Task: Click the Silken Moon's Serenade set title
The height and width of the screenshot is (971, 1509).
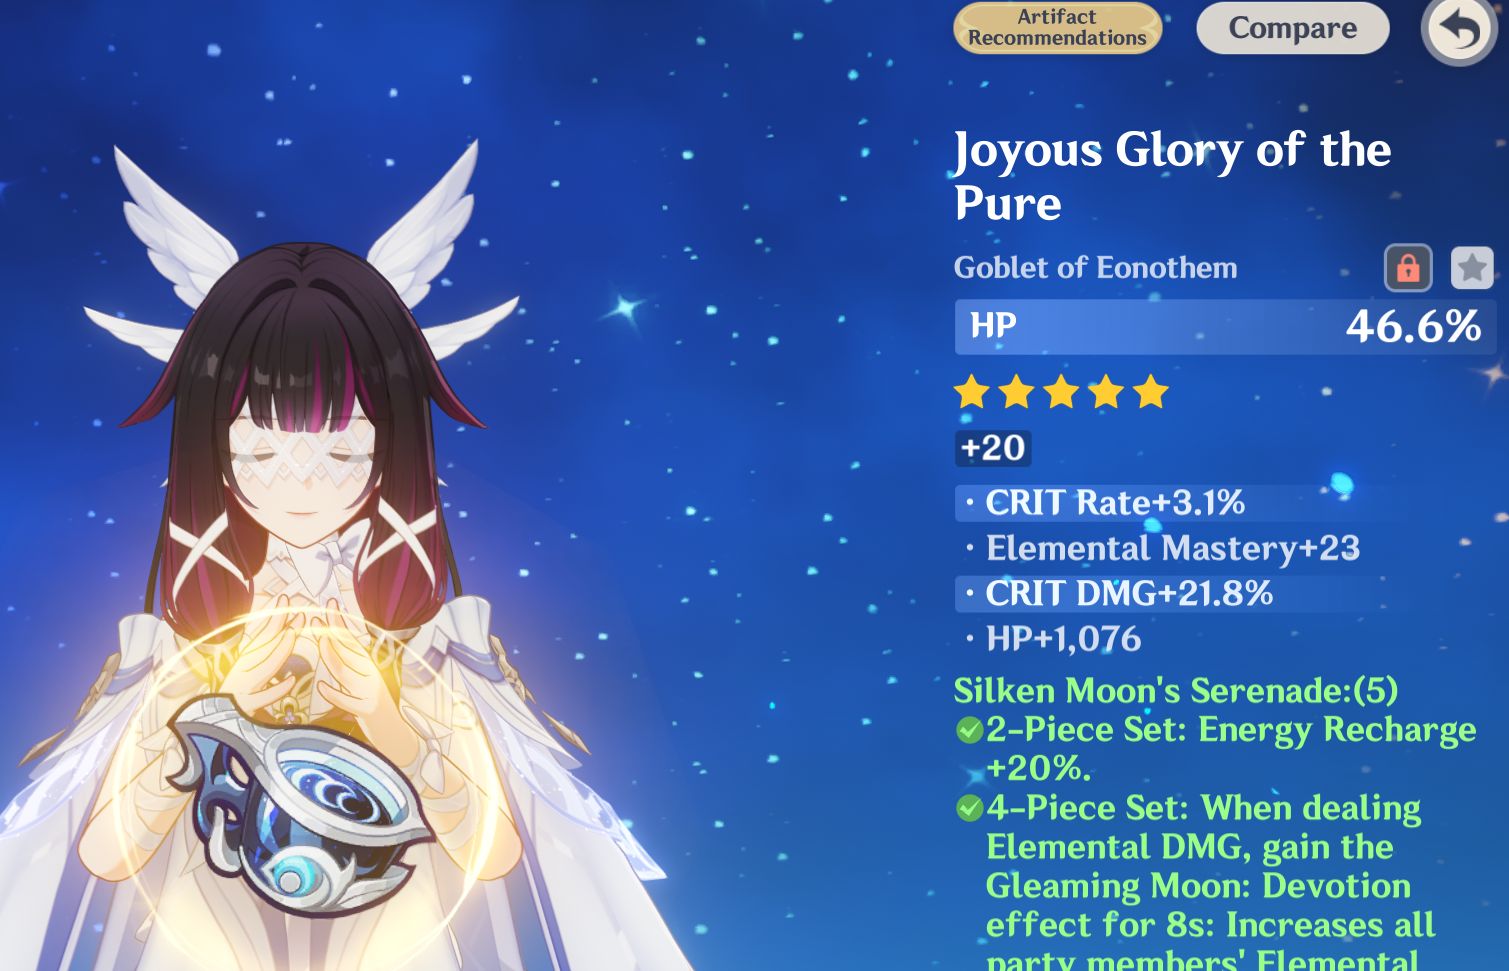Action: 1176,691
